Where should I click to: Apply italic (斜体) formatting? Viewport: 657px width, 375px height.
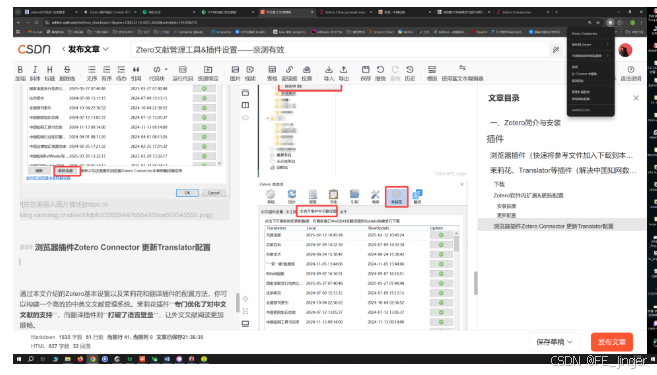point(35,73)
